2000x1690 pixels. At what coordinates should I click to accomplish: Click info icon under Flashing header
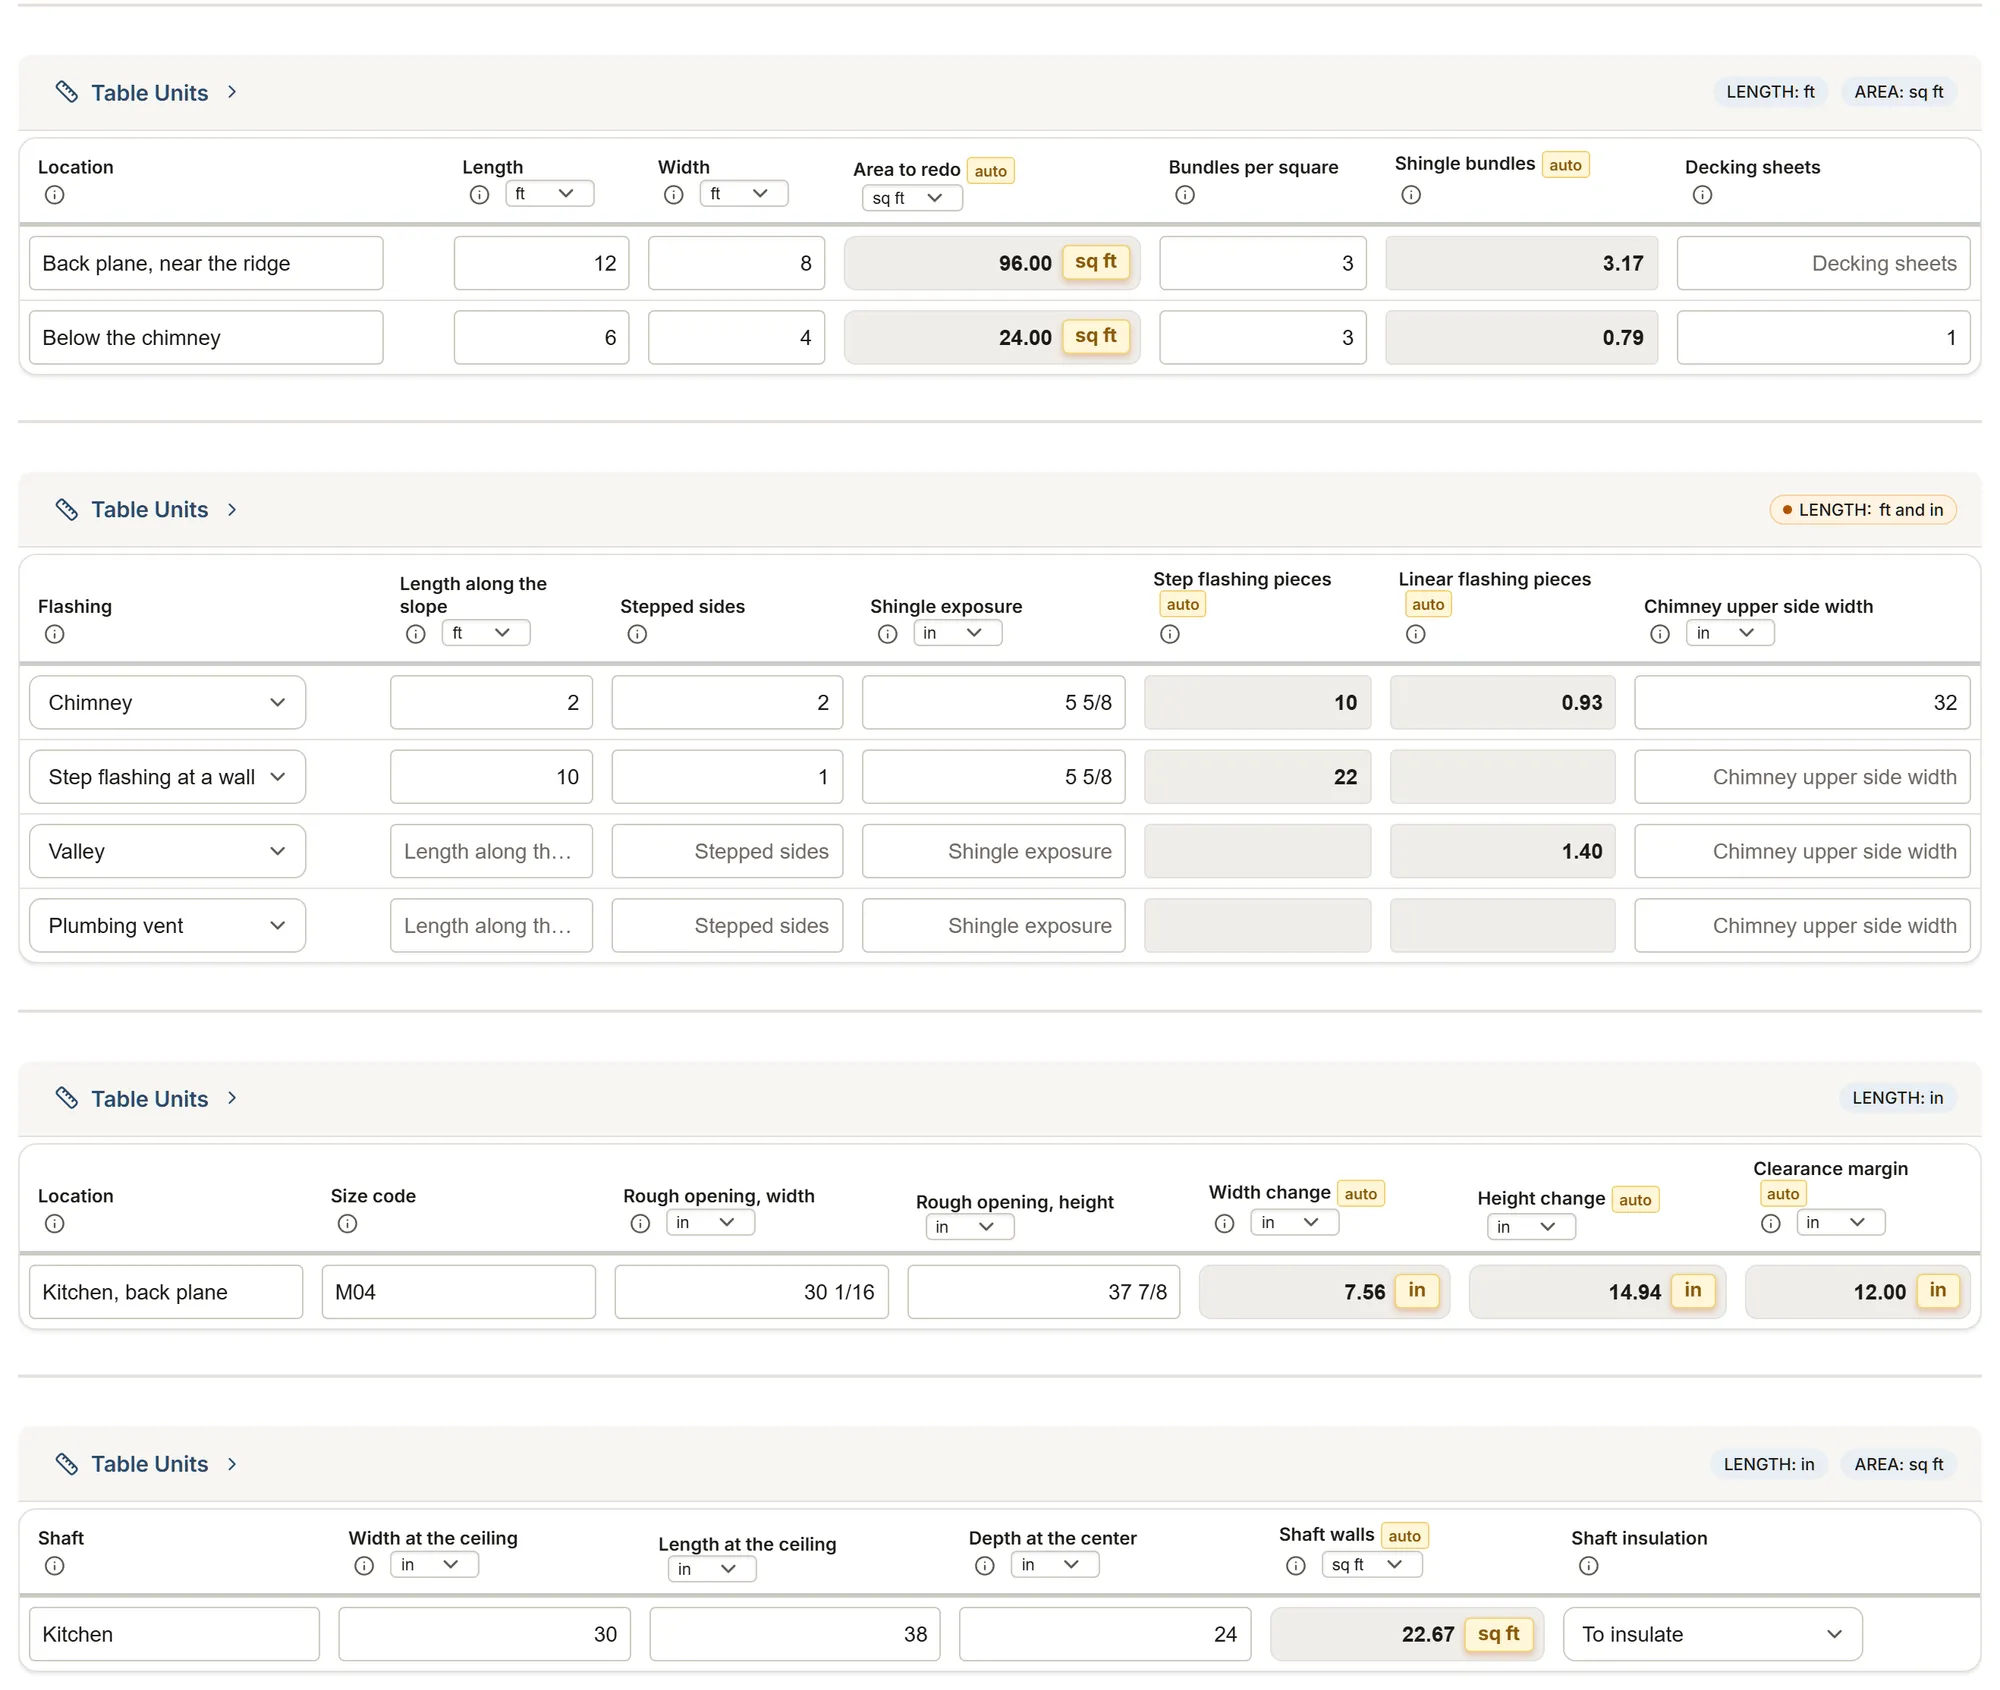click(55, 634)
